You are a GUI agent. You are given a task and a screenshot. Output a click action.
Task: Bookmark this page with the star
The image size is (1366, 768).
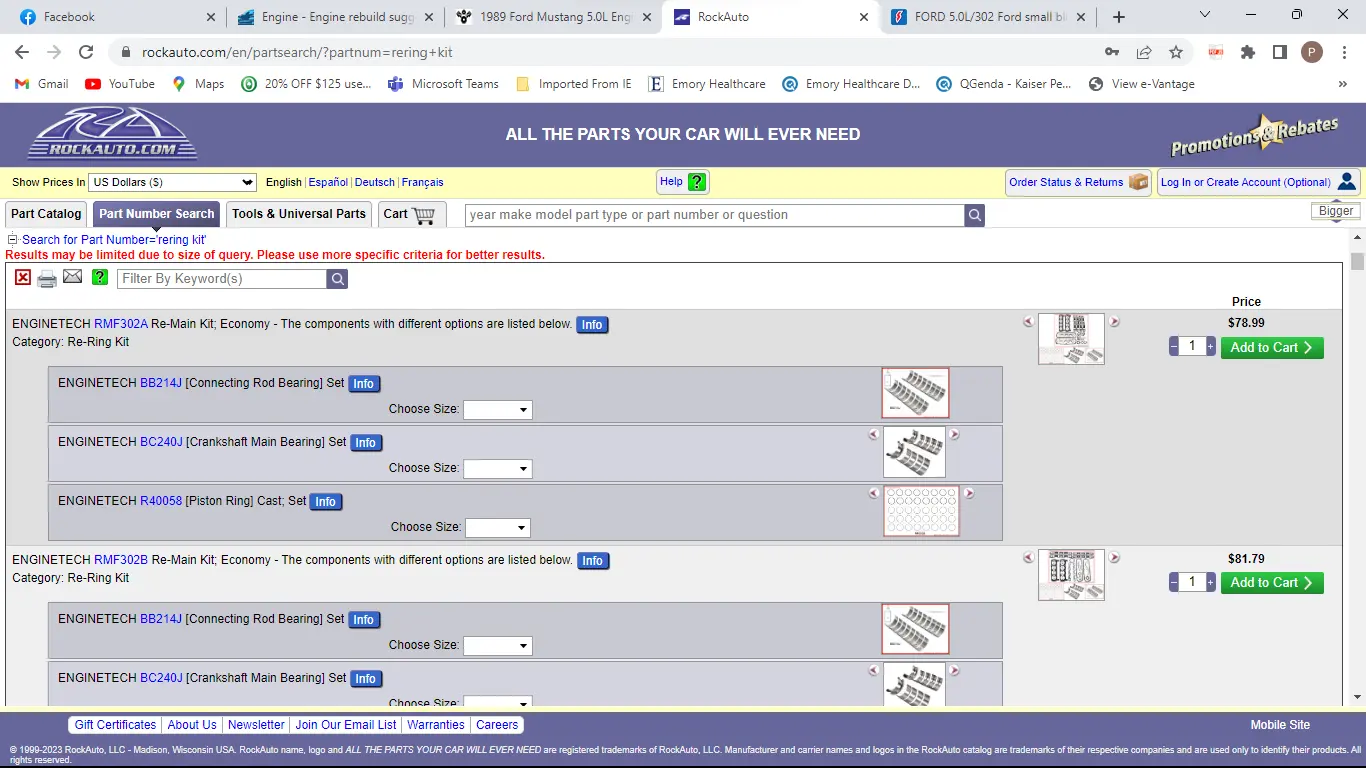pos(1176,52)
